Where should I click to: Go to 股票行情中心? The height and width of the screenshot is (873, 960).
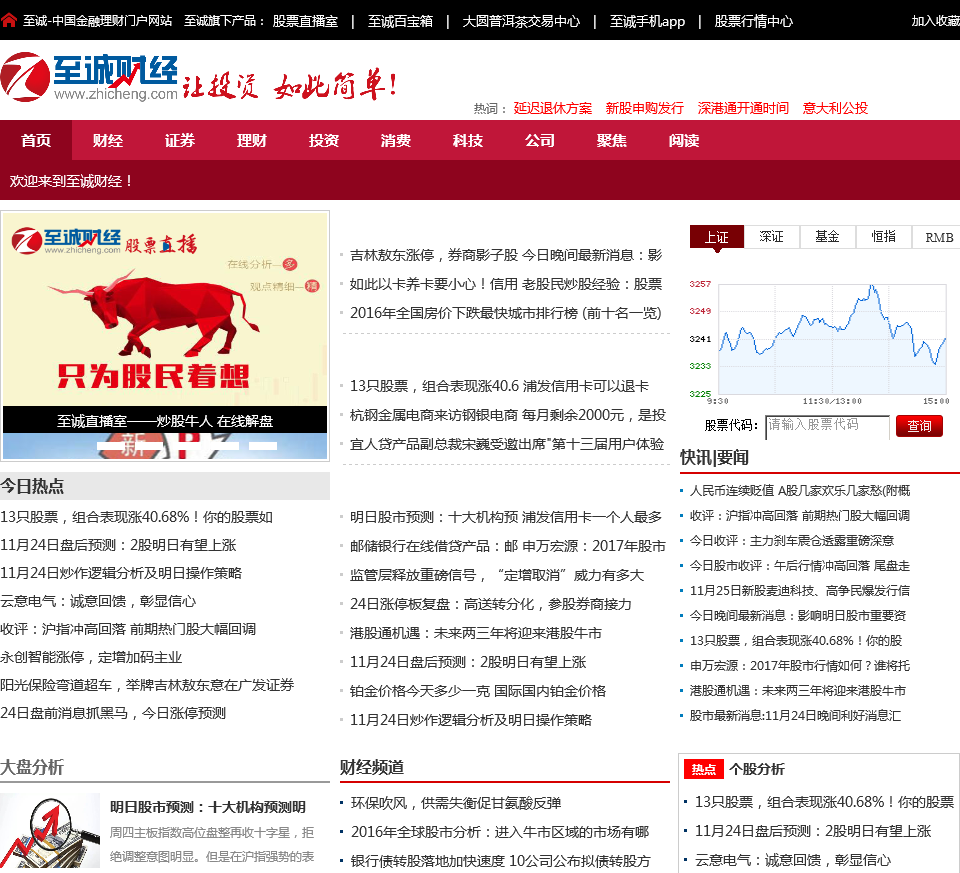pyautogui.click(x=753, y=21)
